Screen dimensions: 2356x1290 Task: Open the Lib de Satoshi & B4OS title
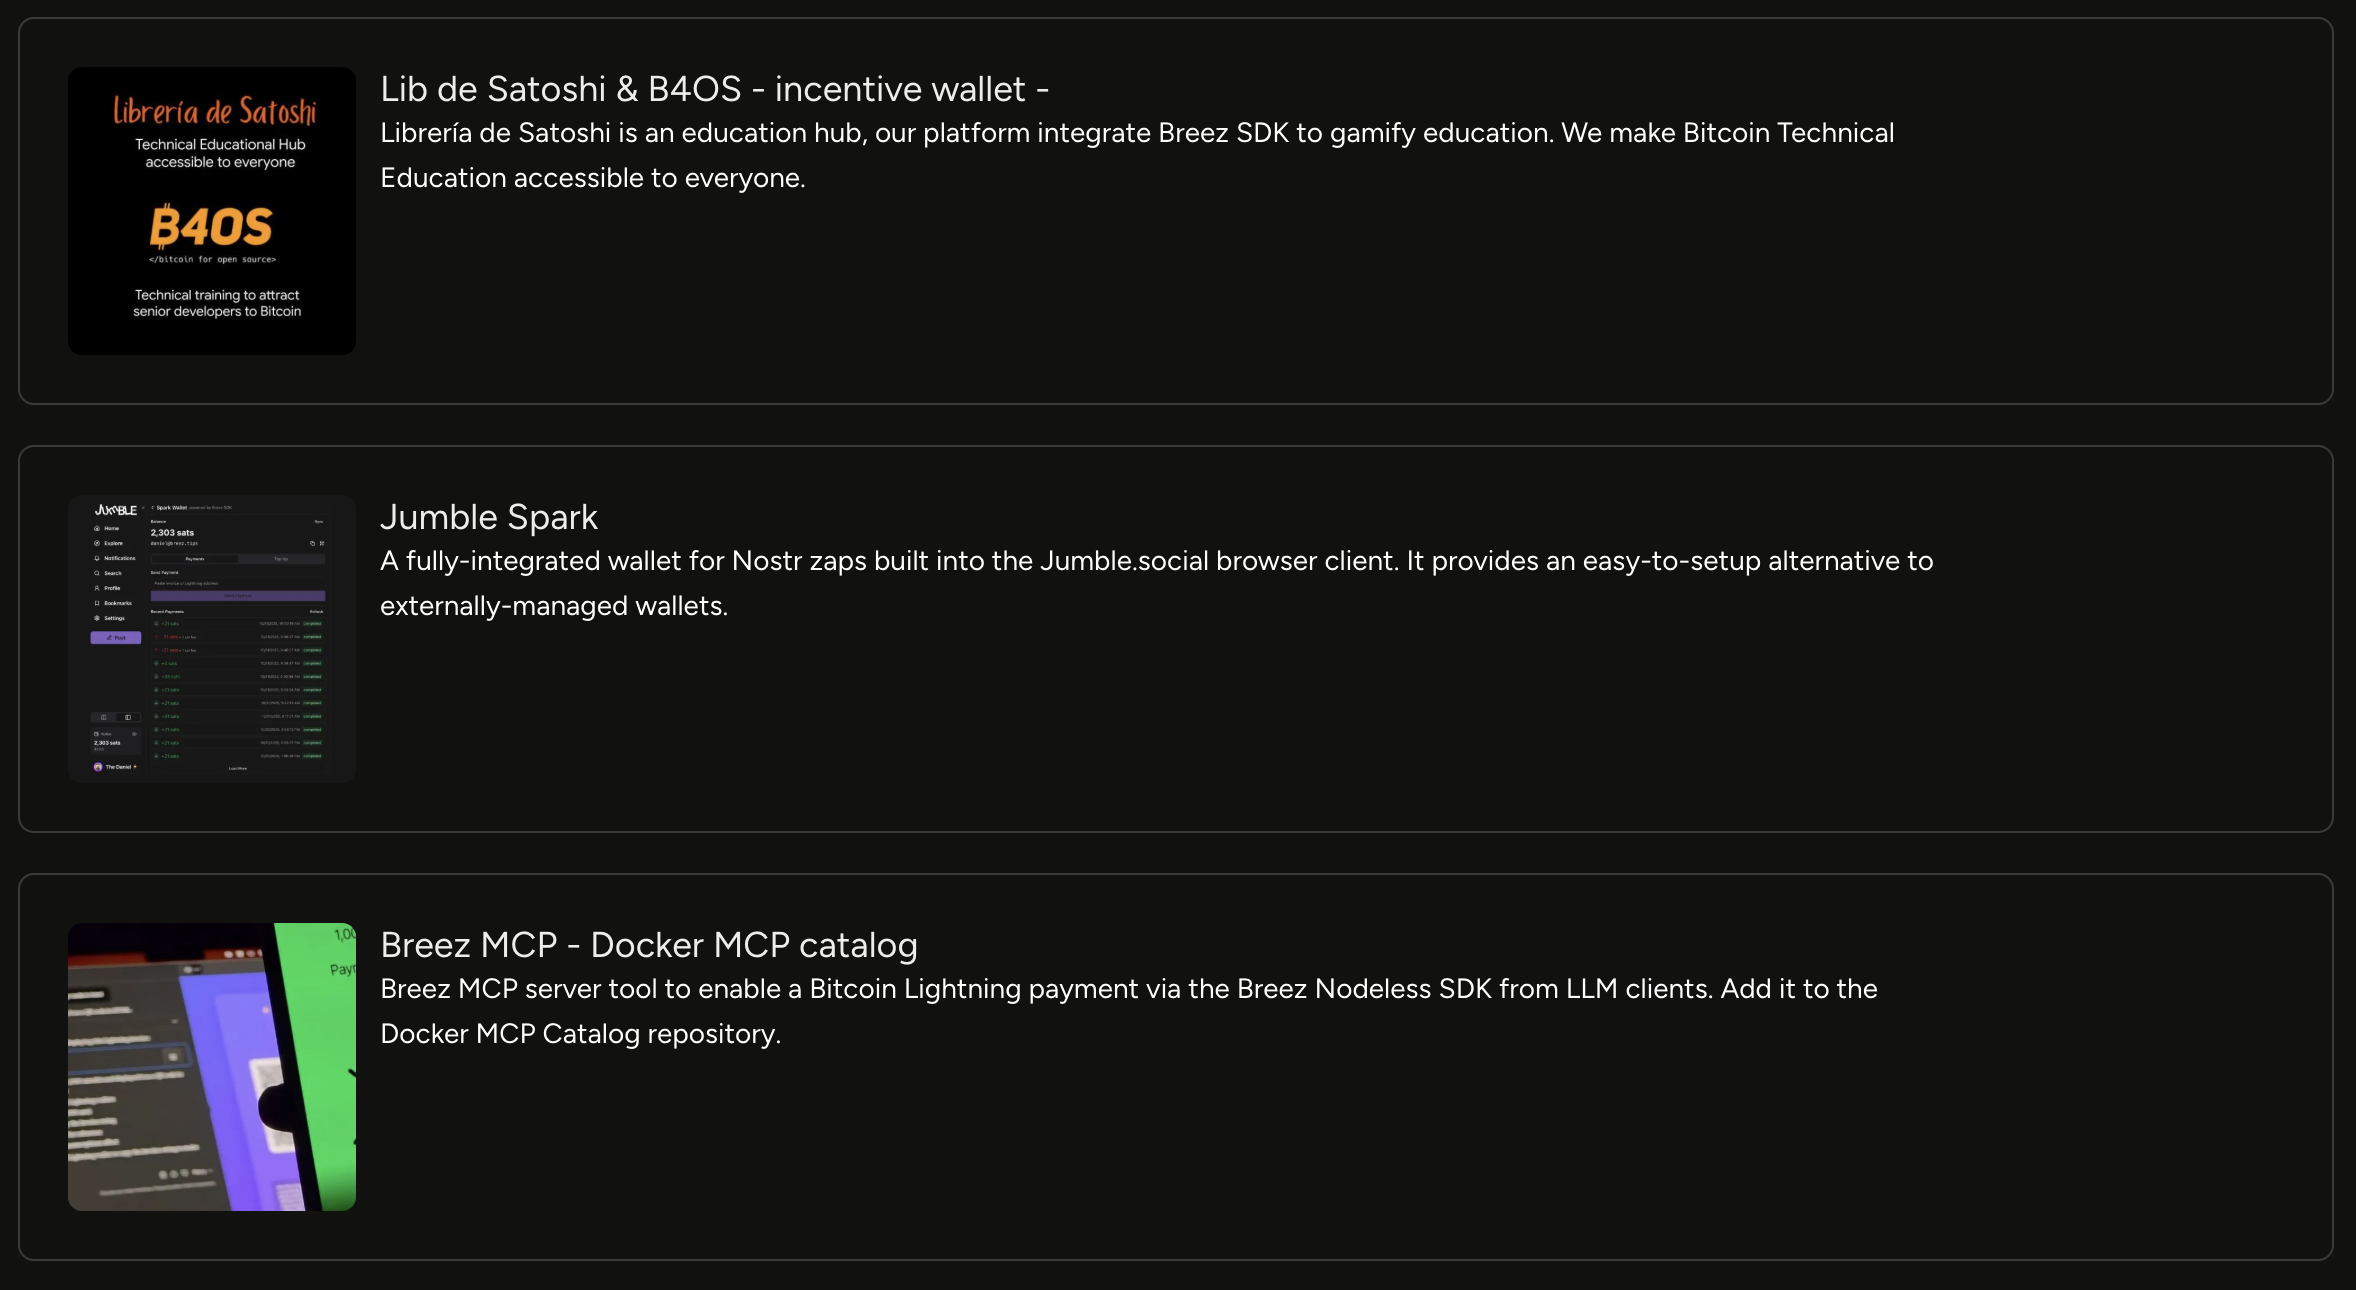713,89
